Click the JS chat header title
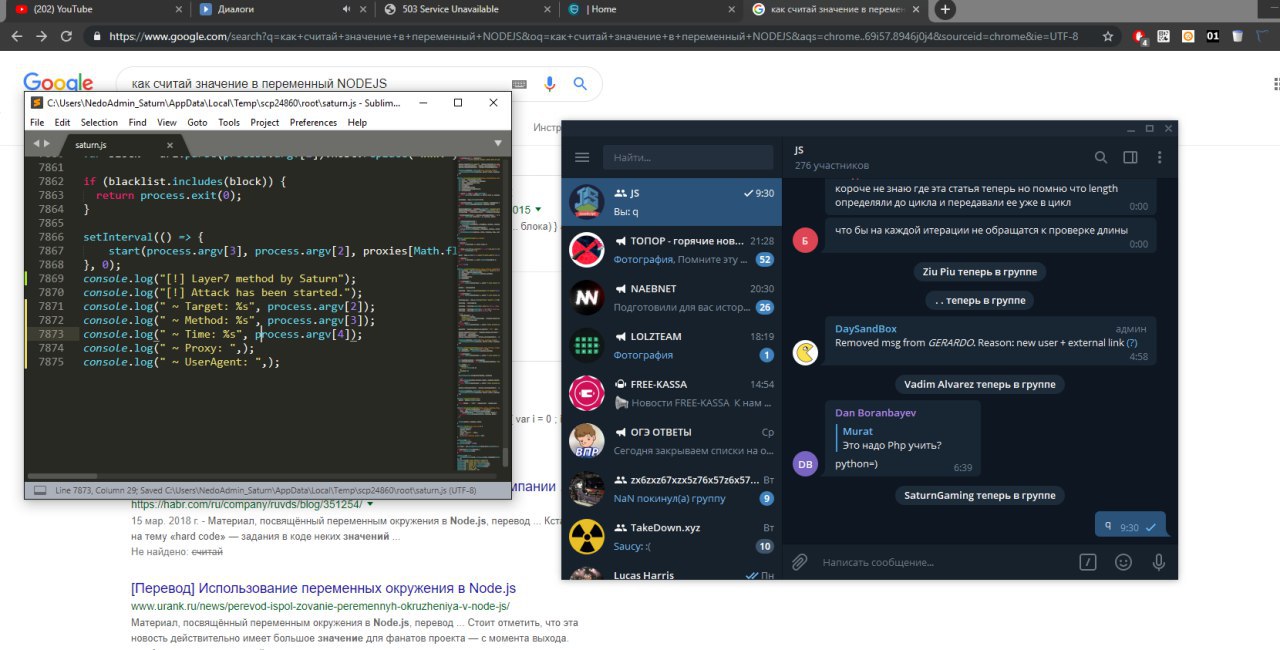 799,150
